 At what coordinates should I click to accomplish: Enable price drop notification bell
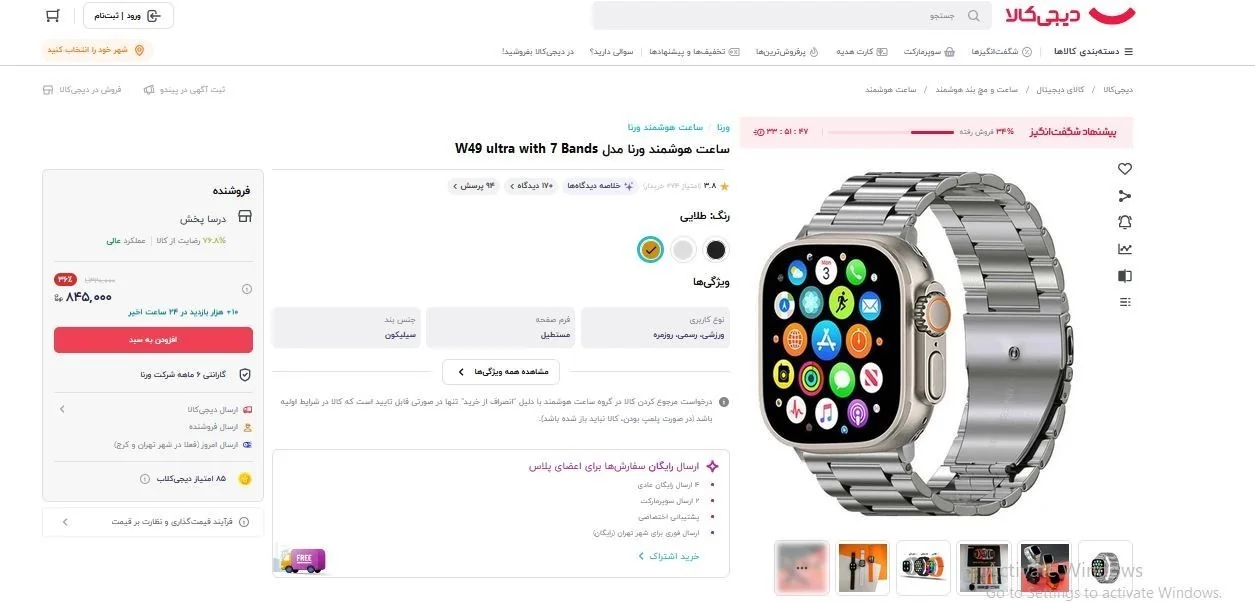click(x=1125, y=222)
